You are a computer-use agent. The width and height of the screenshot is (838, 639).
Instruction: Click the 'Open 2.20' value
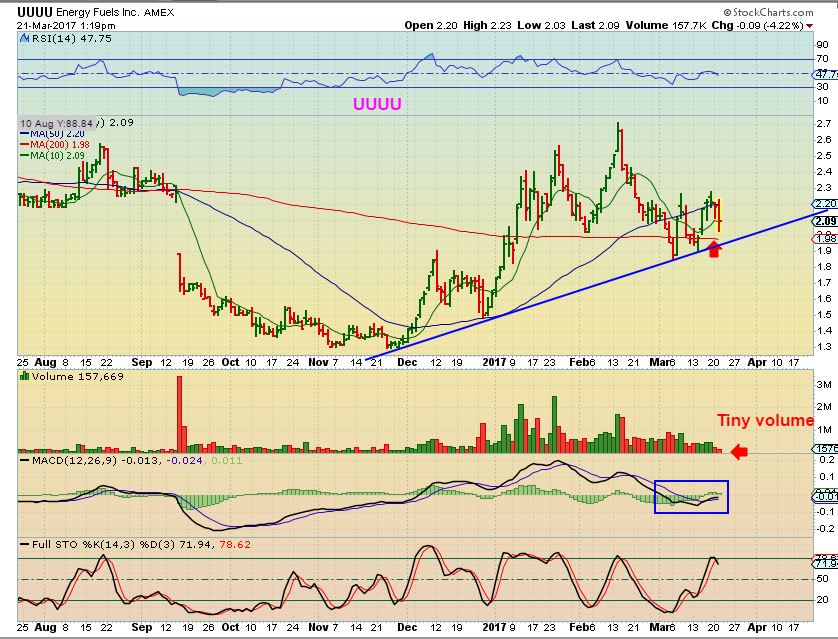point(431,25)
